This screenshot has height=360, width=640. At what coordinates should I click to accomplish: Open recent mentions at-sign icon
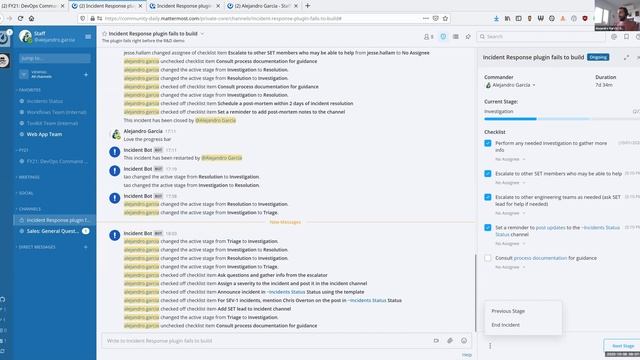click(614, 37)
